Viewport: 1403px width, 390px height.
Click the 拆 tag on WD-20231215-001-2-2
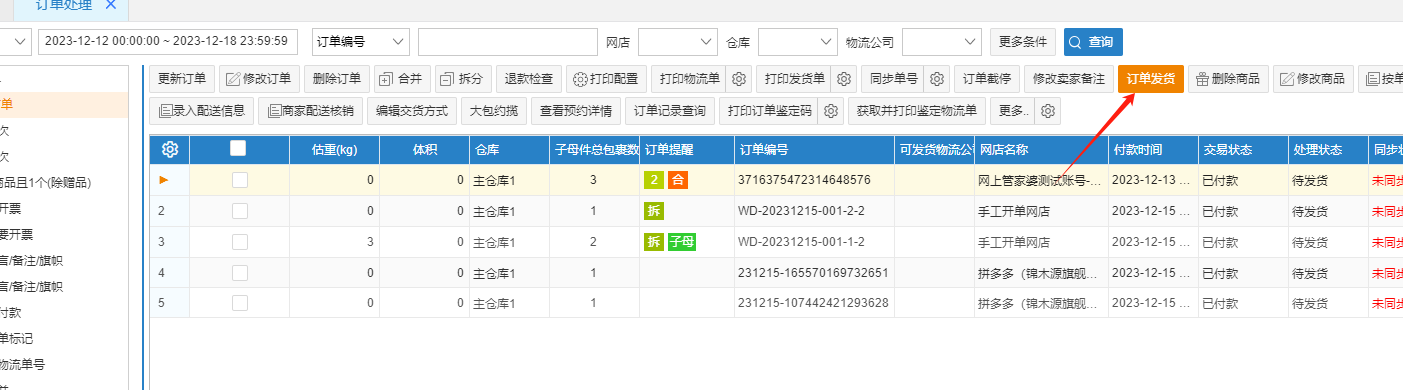coord(654,211)
